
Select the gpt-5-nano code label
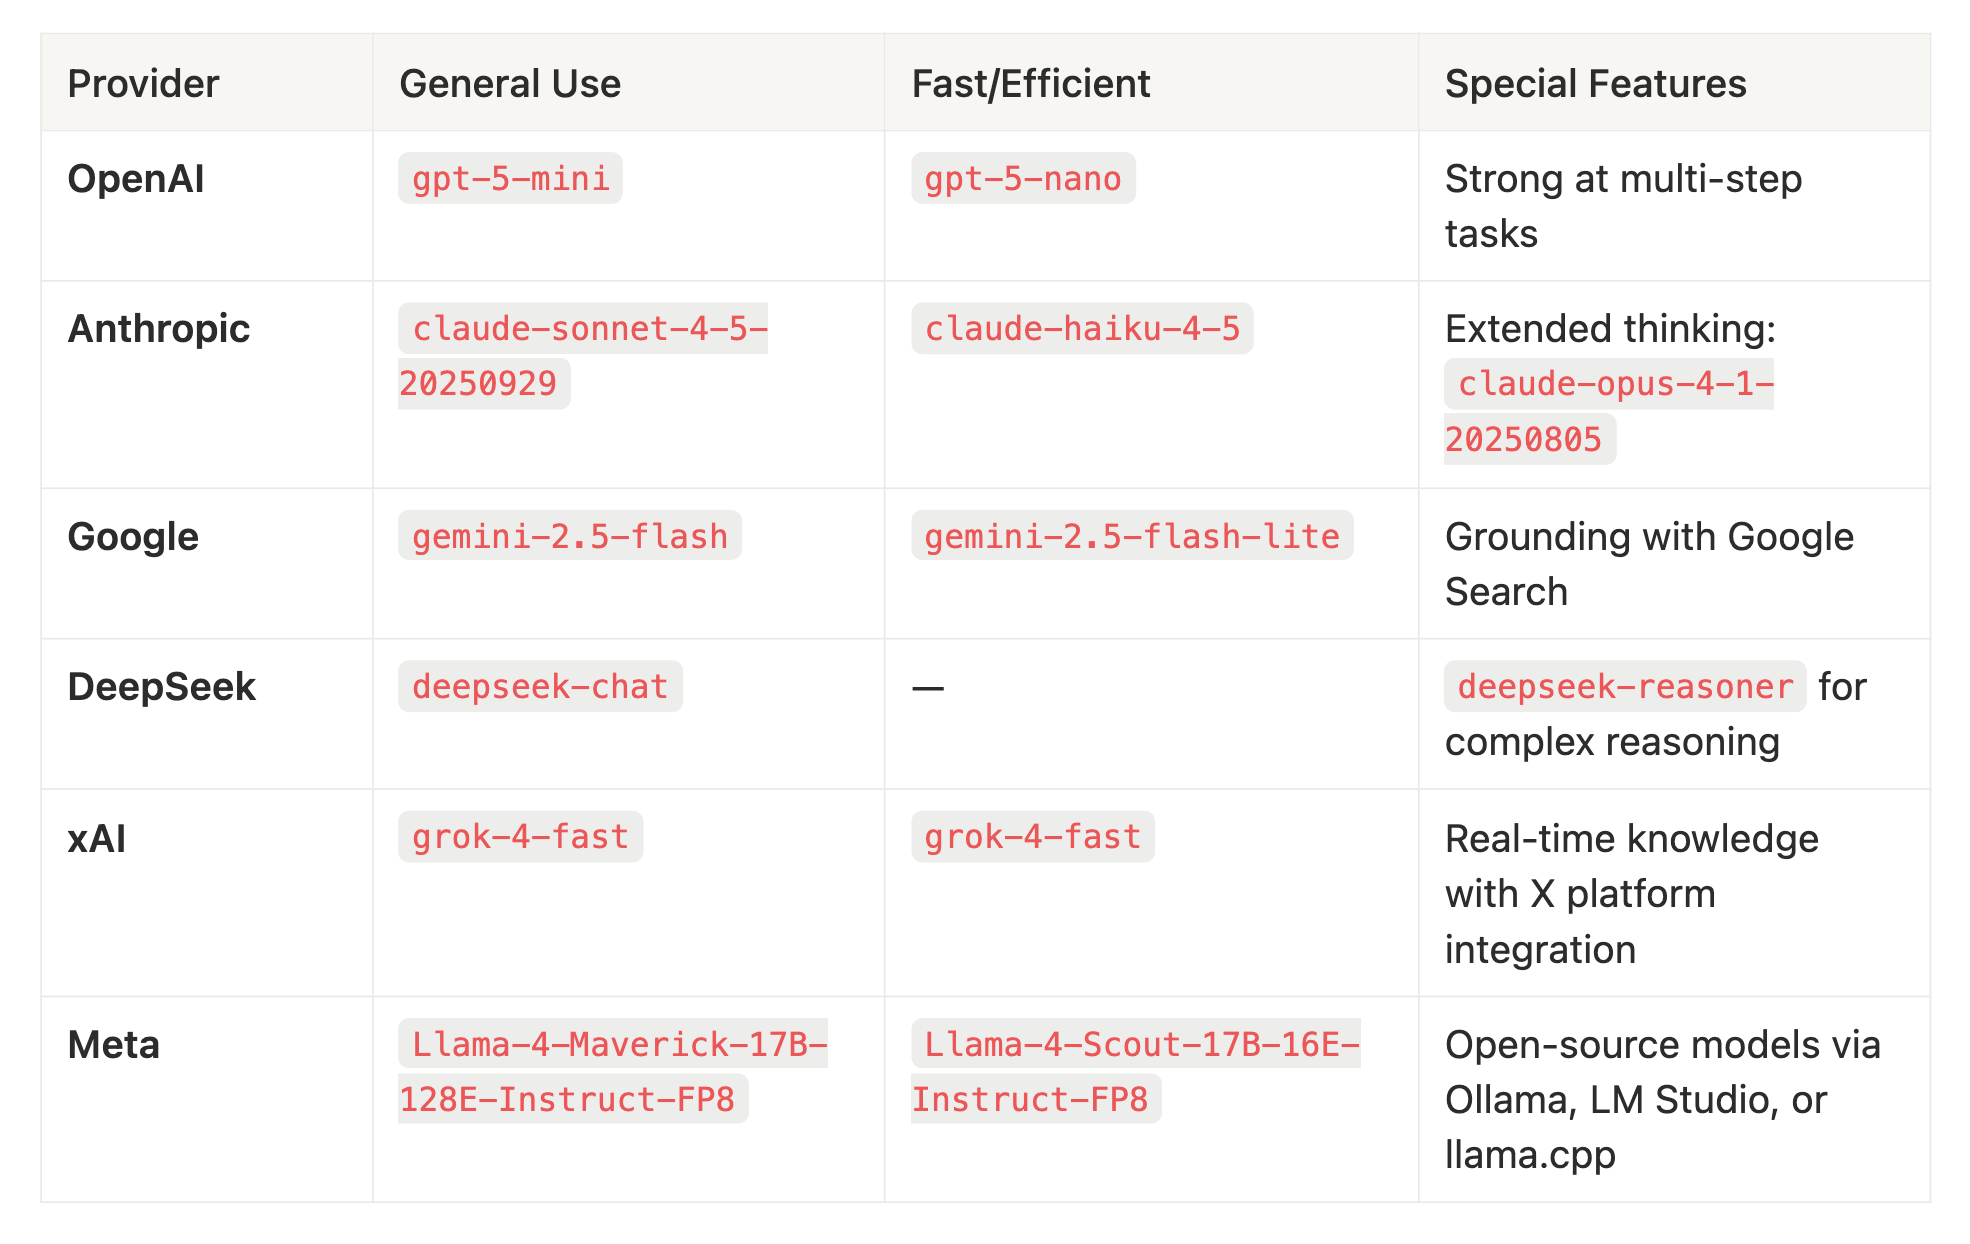click(x=1023, y=179)
